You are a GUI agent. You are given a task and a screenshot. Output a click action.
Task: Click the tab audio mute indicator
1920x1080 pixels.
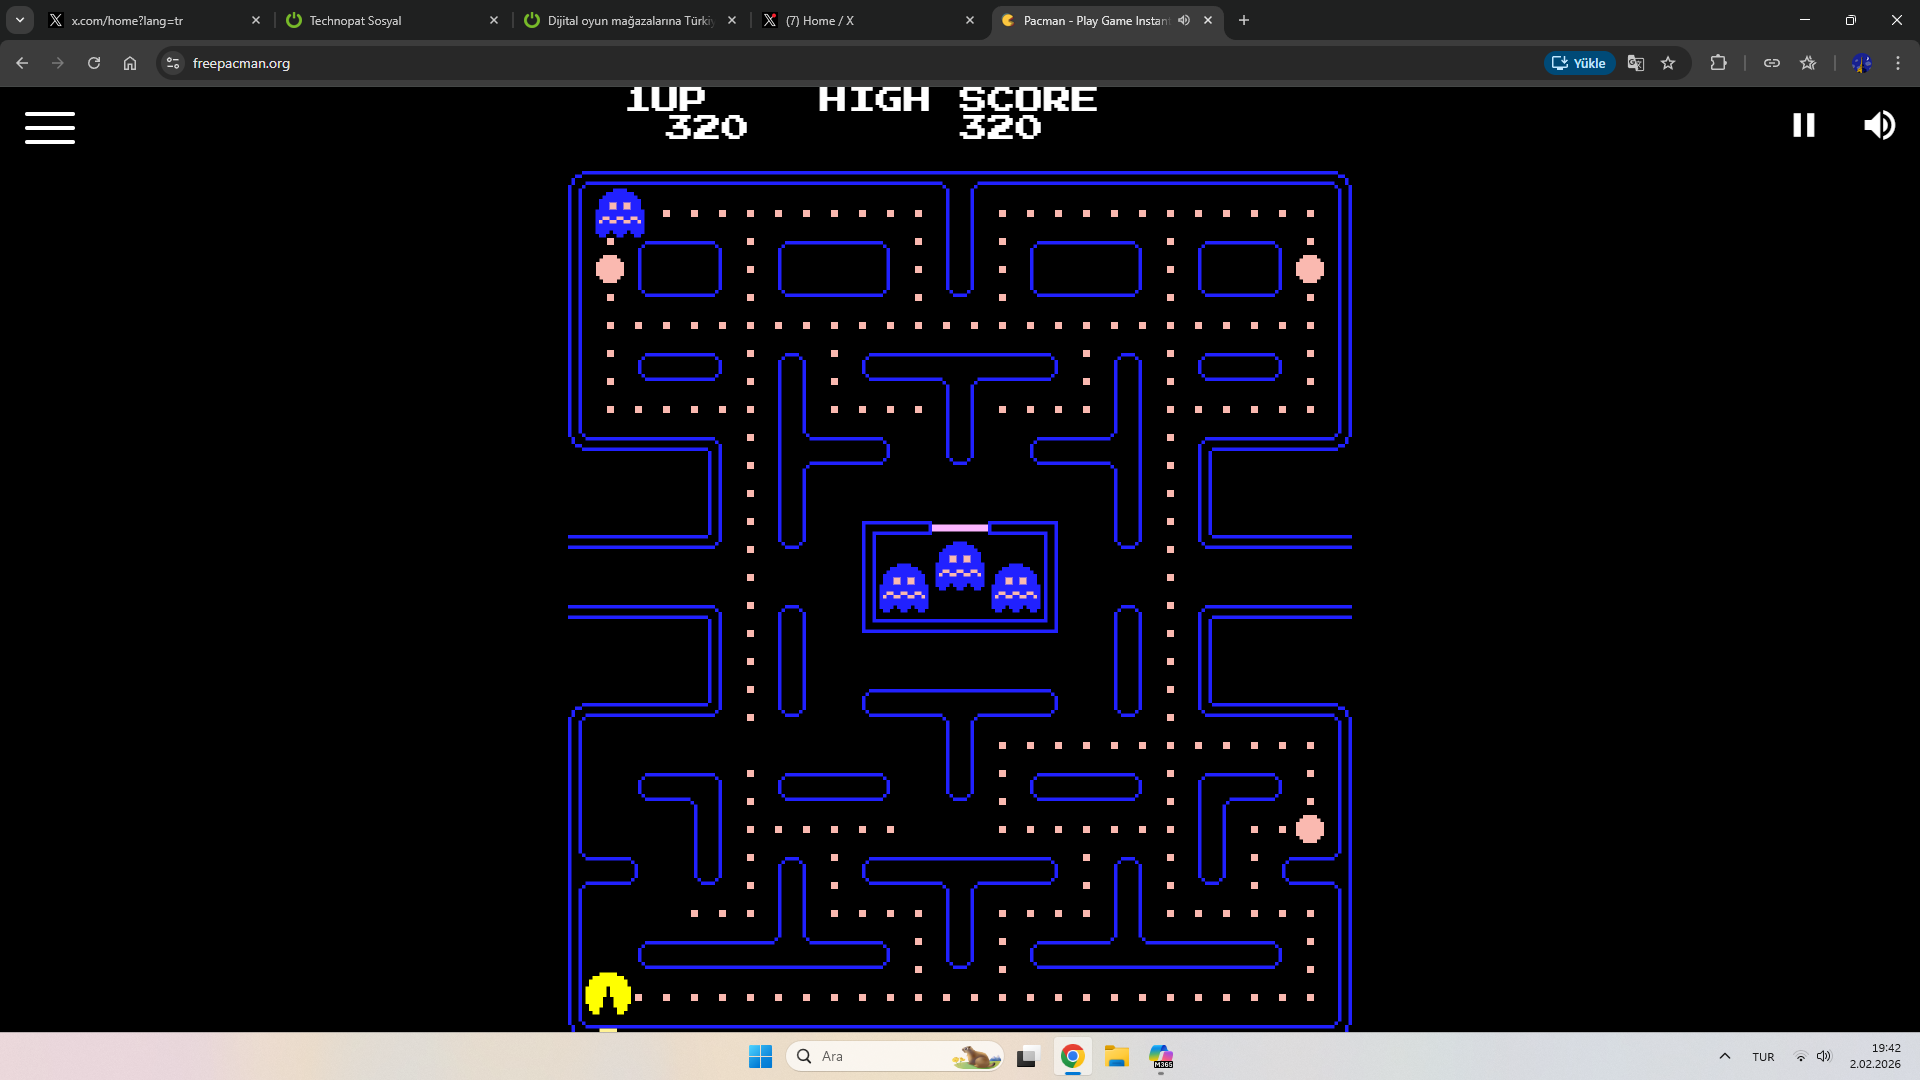coord(1184,20)
